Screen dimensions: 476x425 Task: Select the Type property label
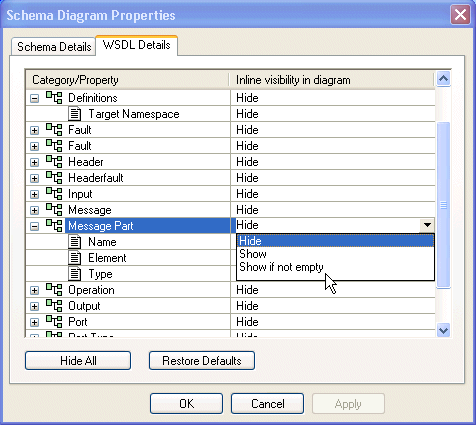(100, 274)
